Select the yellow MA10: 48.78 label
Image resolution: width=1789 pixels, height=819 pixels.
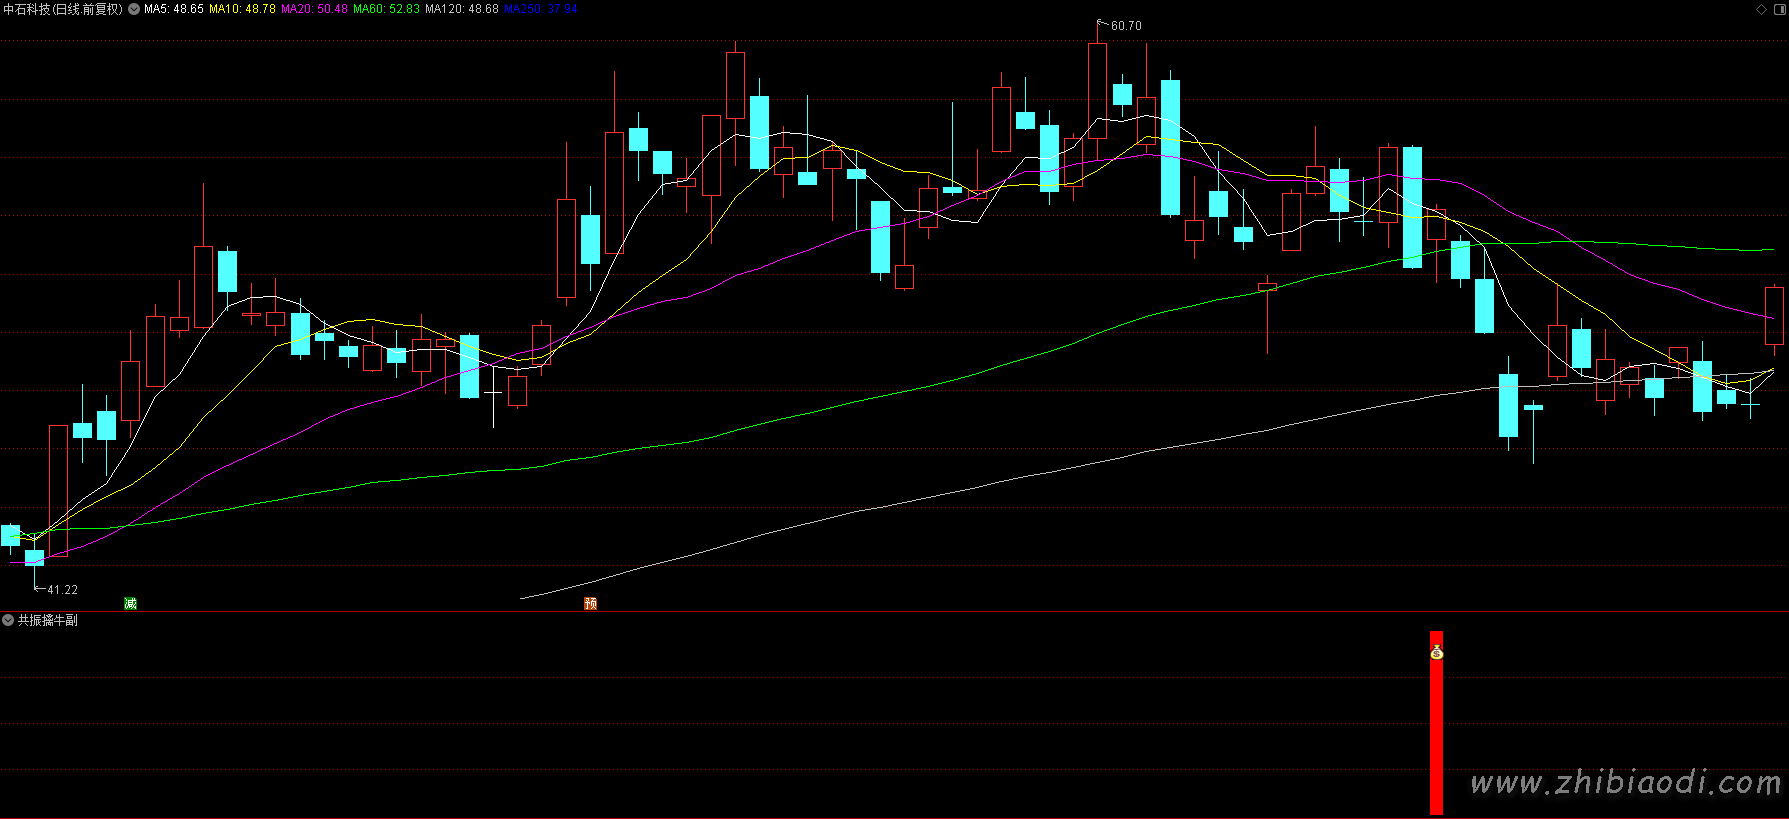(242, 9)
